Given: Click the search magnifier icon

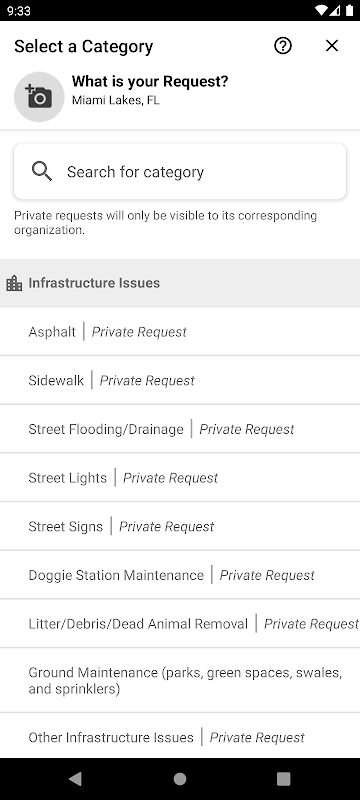Looking at the screenshot, I should coord(41,171).
